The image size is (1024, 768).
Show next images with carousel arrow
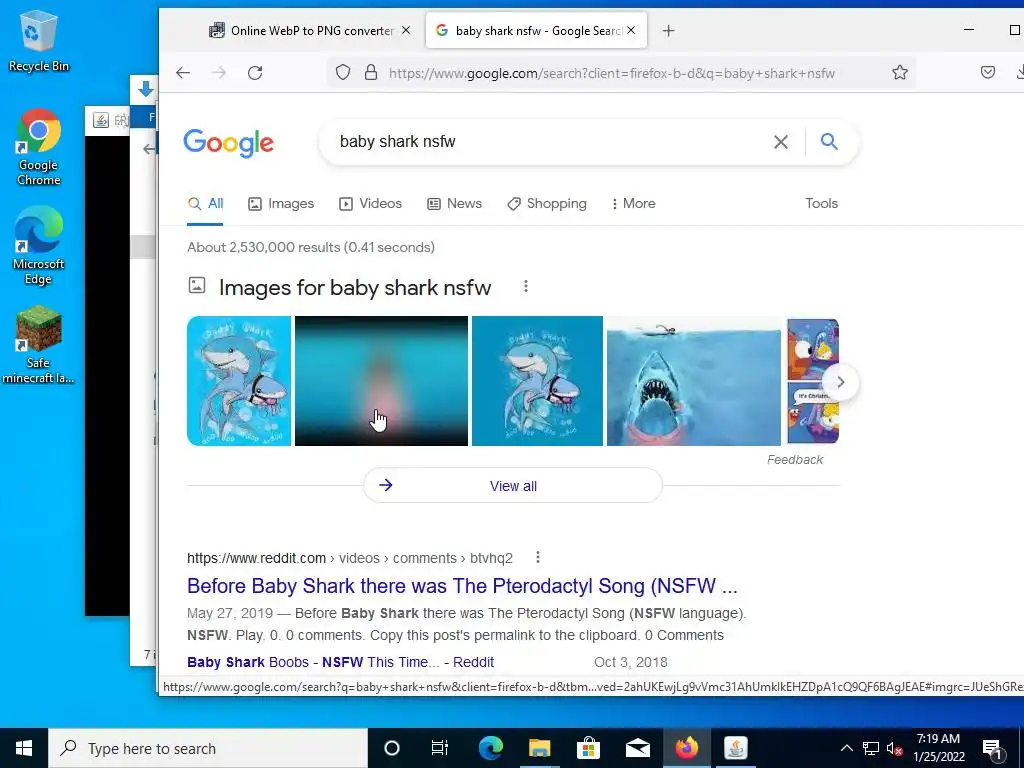(840, 382)
